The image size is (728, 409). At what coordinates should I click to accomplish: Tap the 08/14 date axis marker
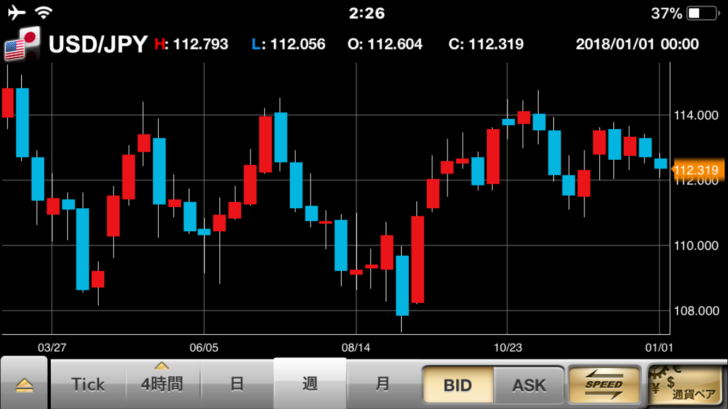[x=356, y=346]
